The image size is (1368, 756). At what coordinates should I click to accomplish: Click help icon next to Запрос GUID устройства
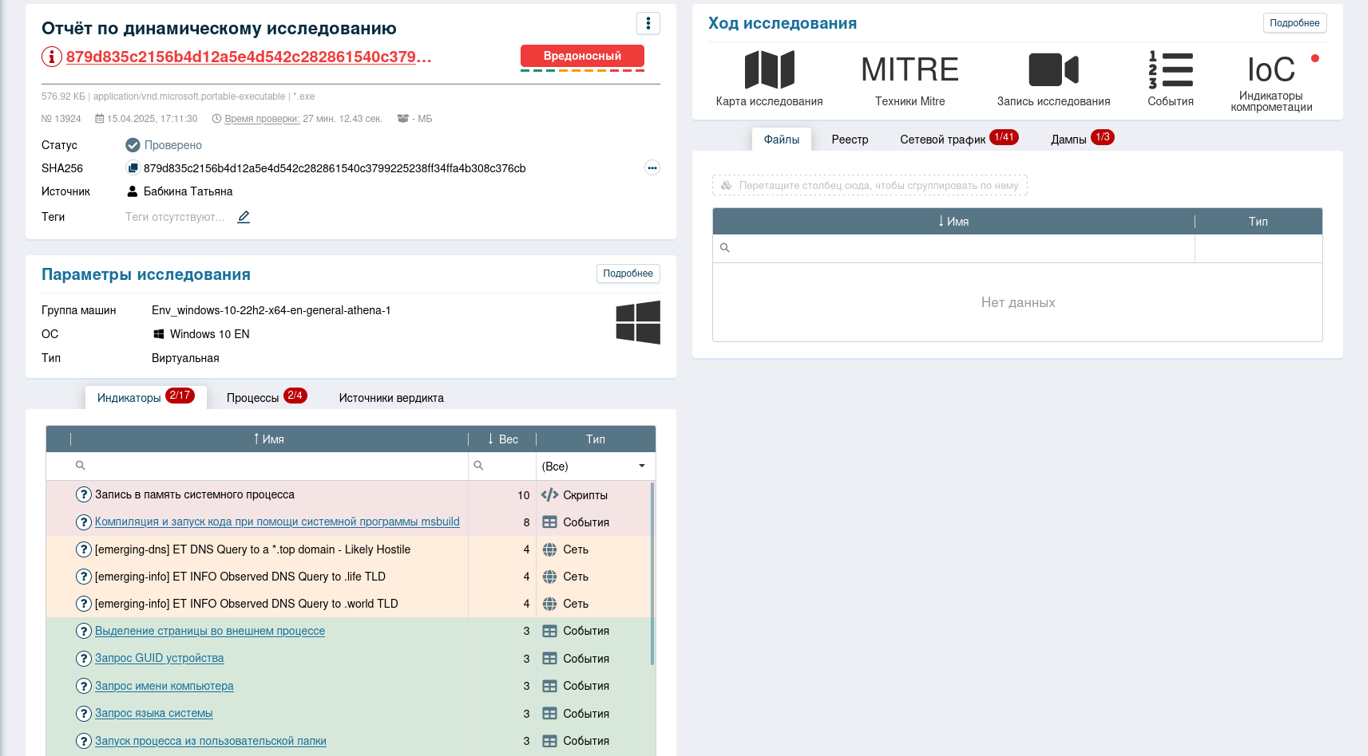84,659
